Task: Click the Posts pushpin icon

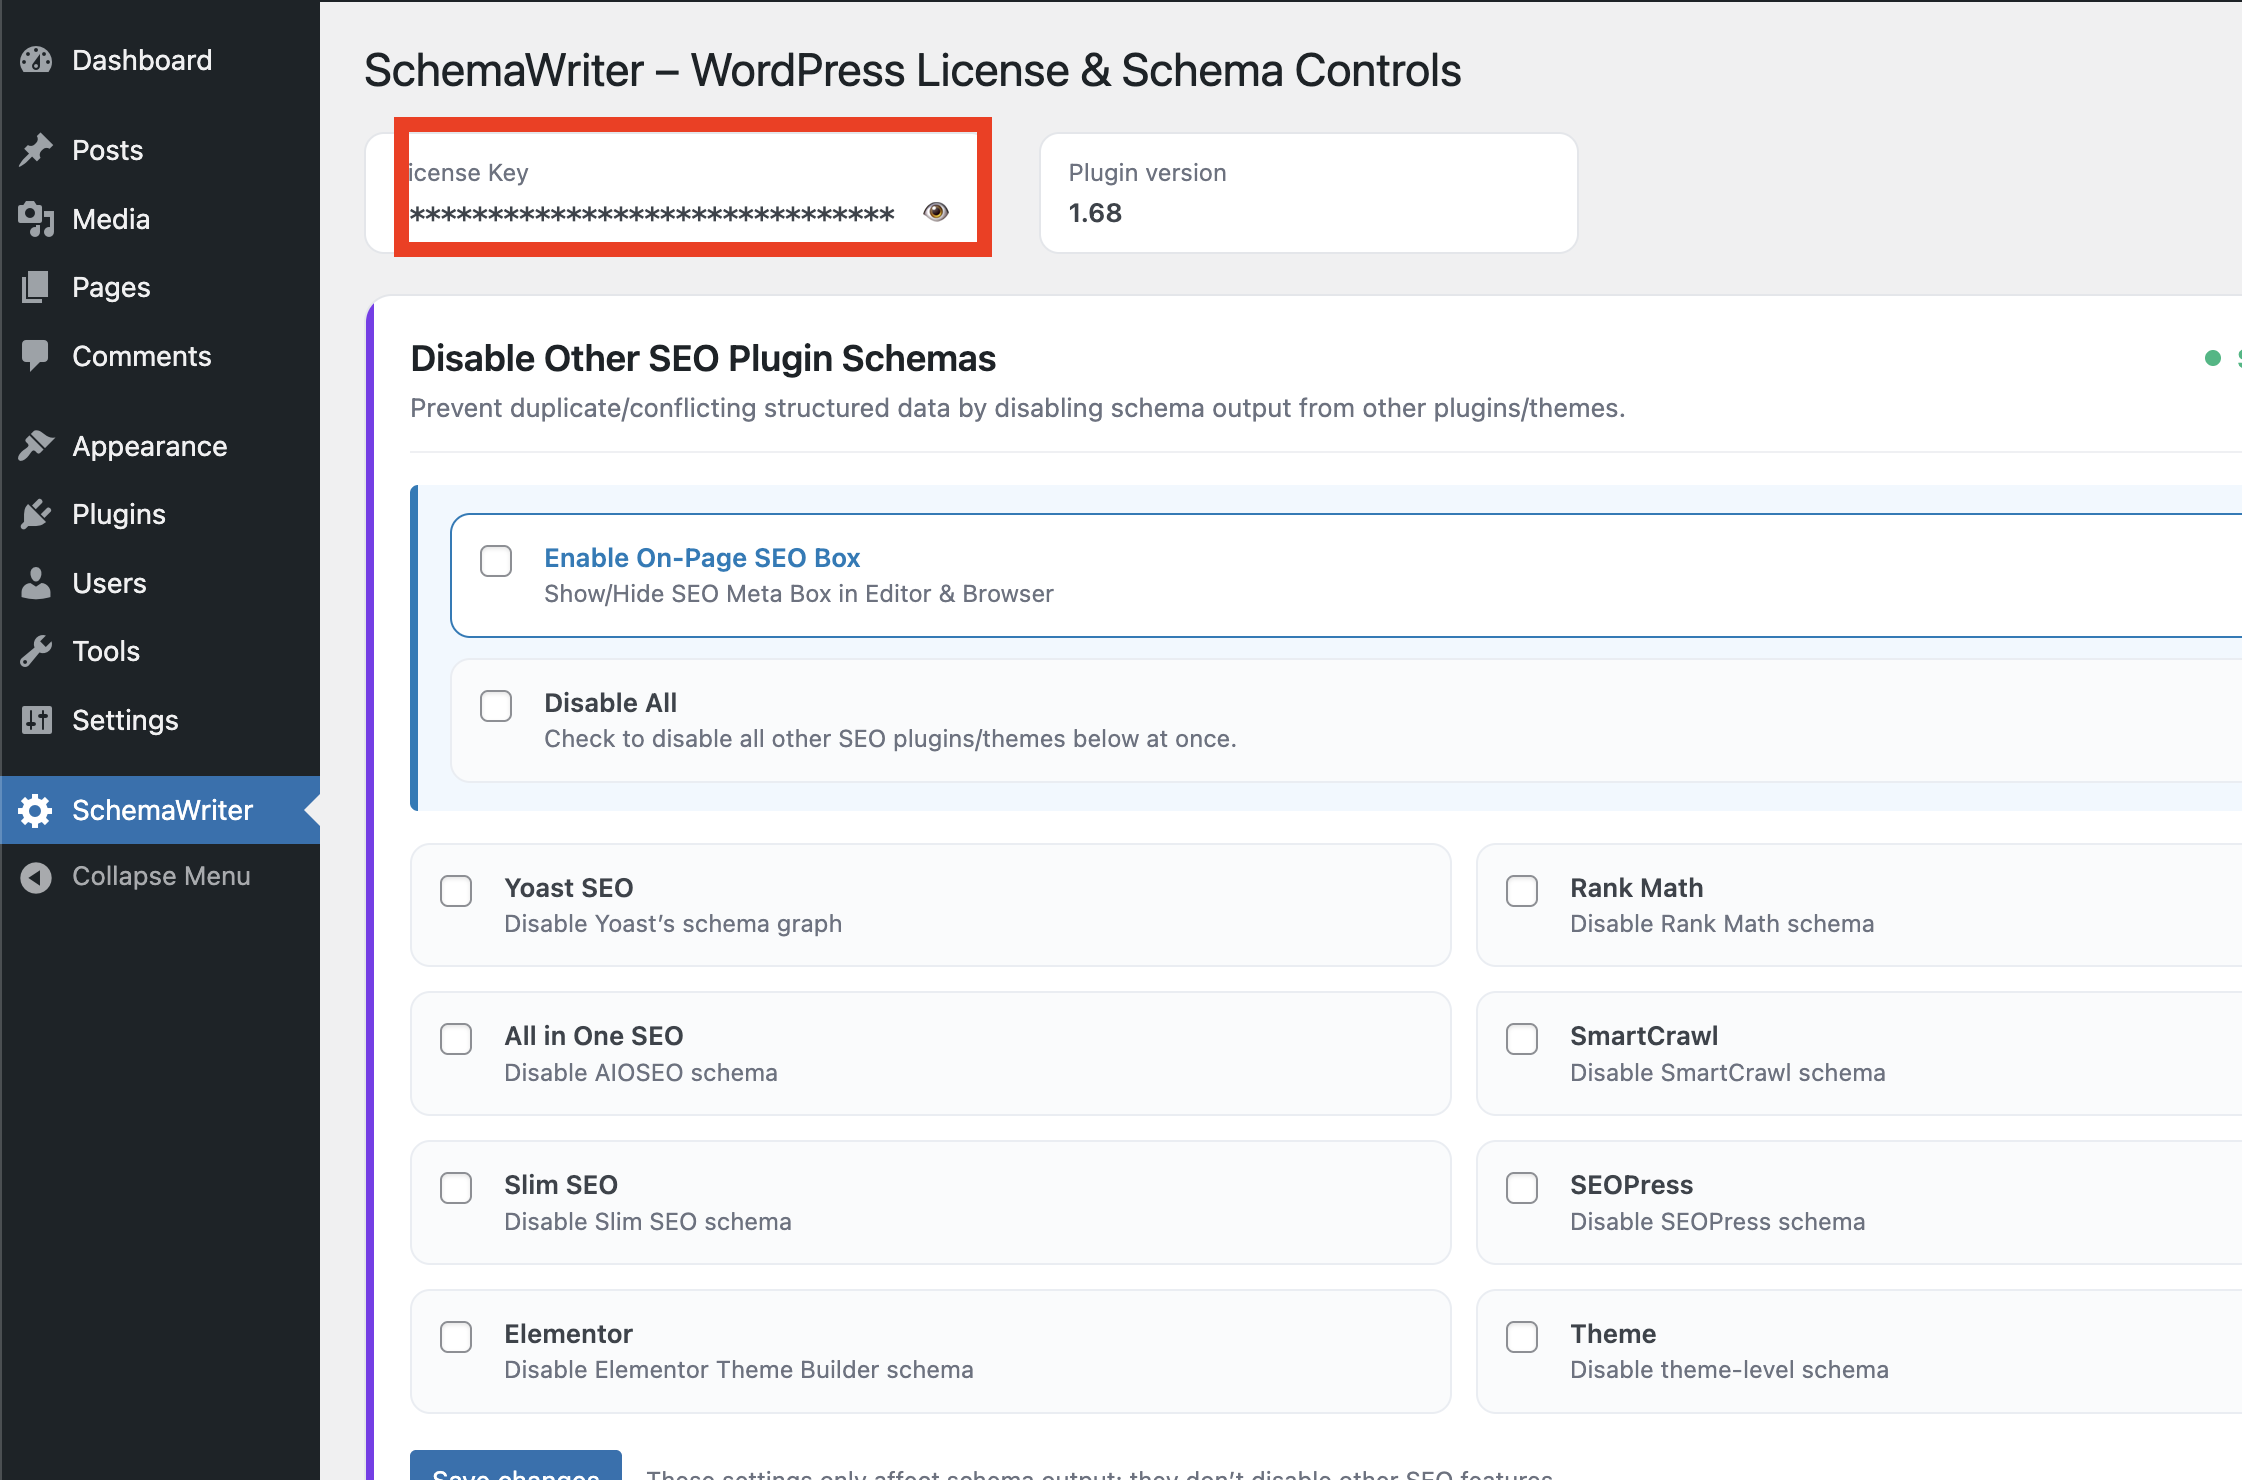Action: click(x=36, y=150)
